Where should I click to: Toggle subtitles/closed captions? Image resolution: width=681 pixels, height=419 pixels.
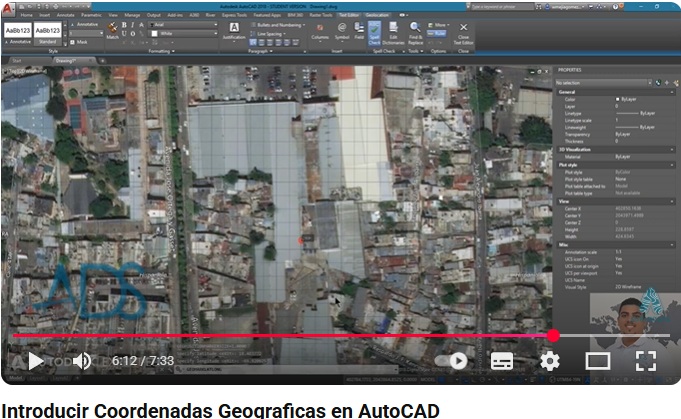[x=501, y=361]
